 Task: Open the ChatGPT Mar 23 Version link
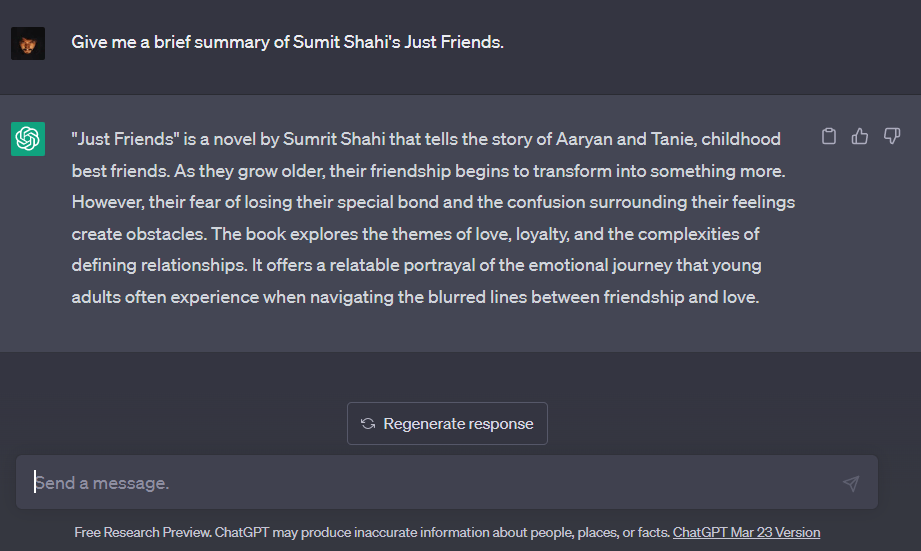pos(746,532)
